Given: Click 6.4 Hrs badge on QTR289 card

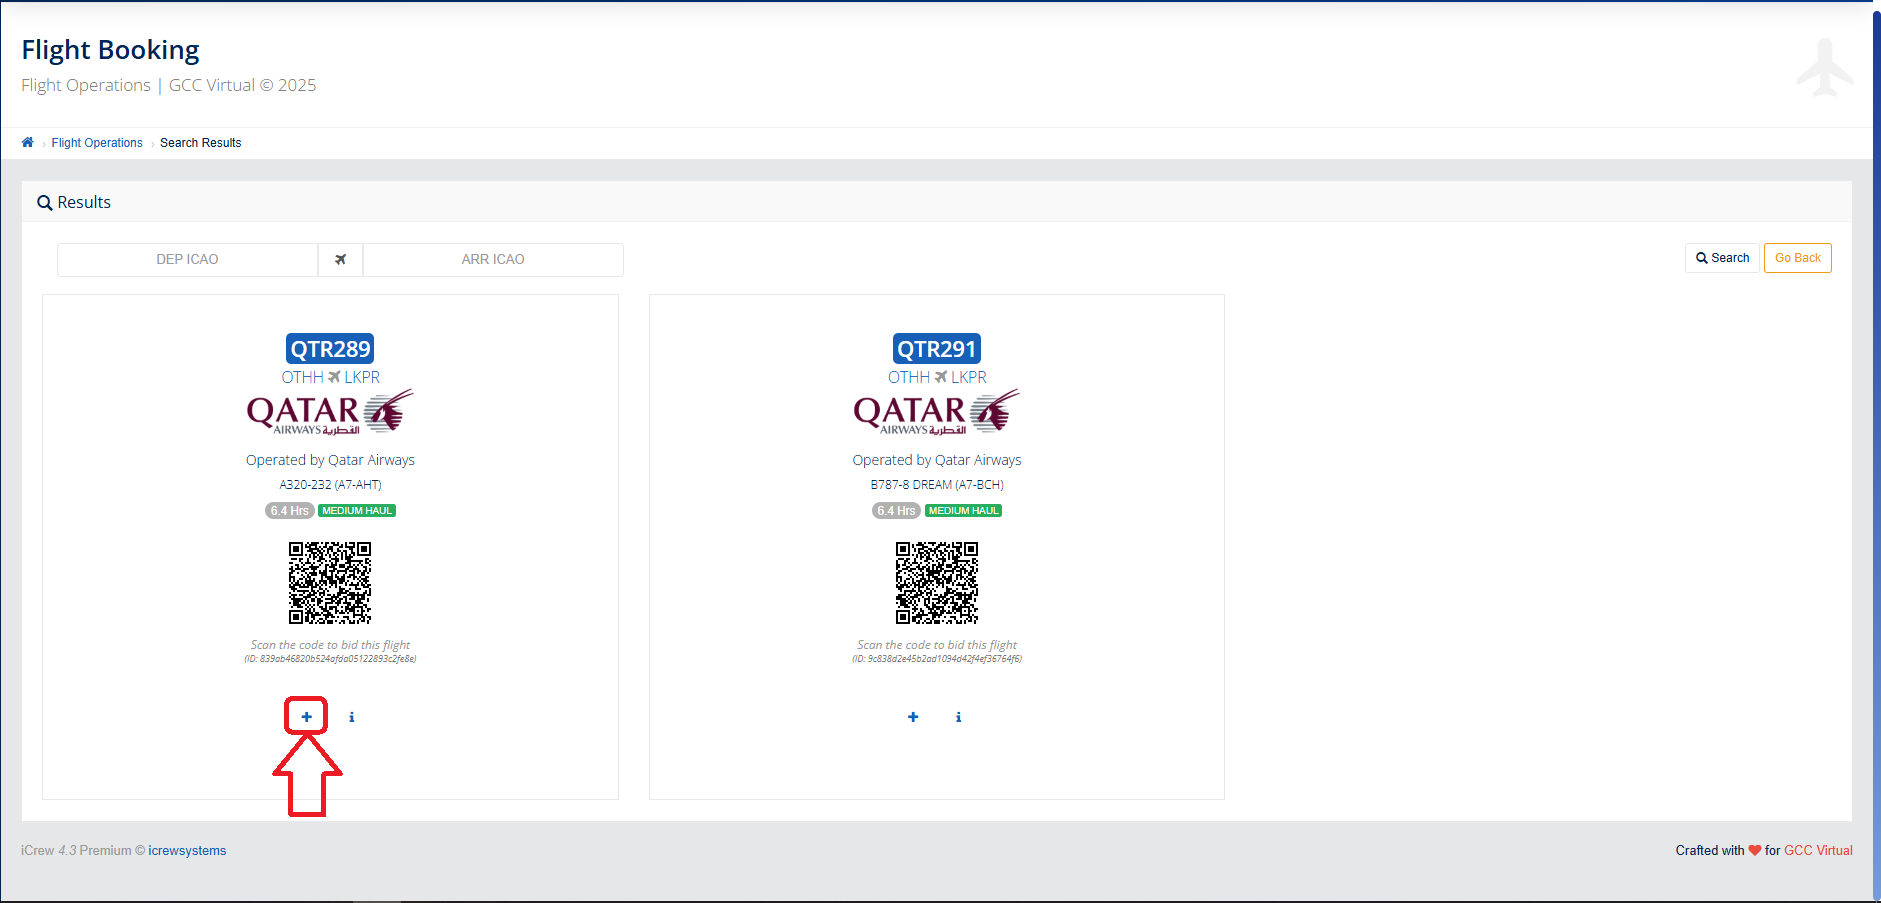Looking at the screenshot, I should click(290, 511).
